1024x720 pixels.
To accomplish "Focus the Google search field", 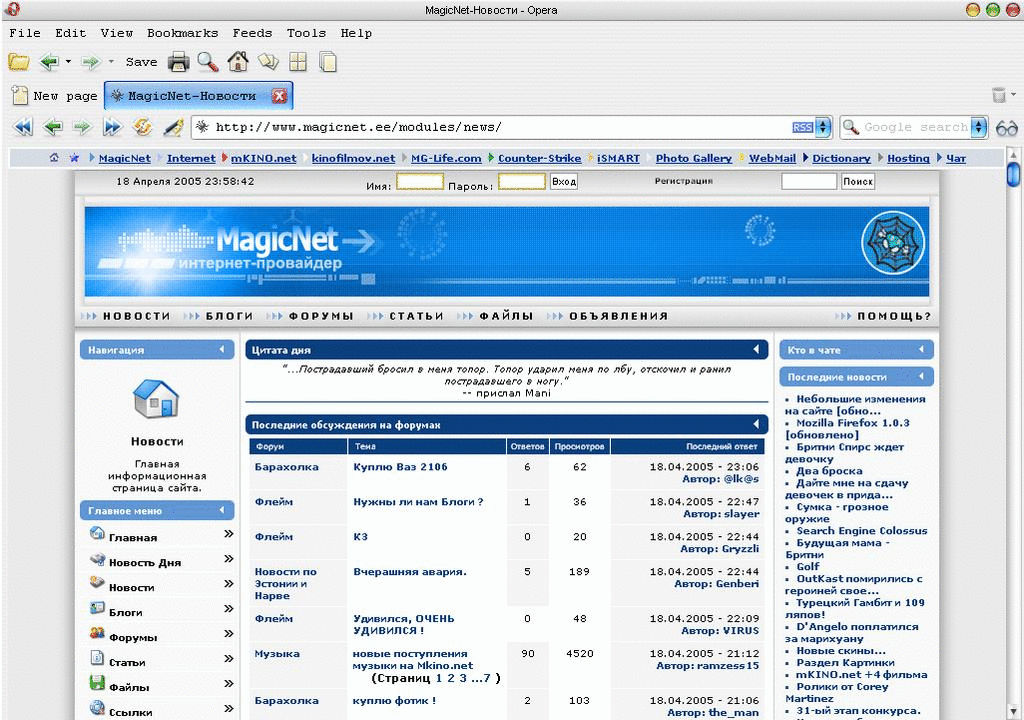I will [916, 127].
